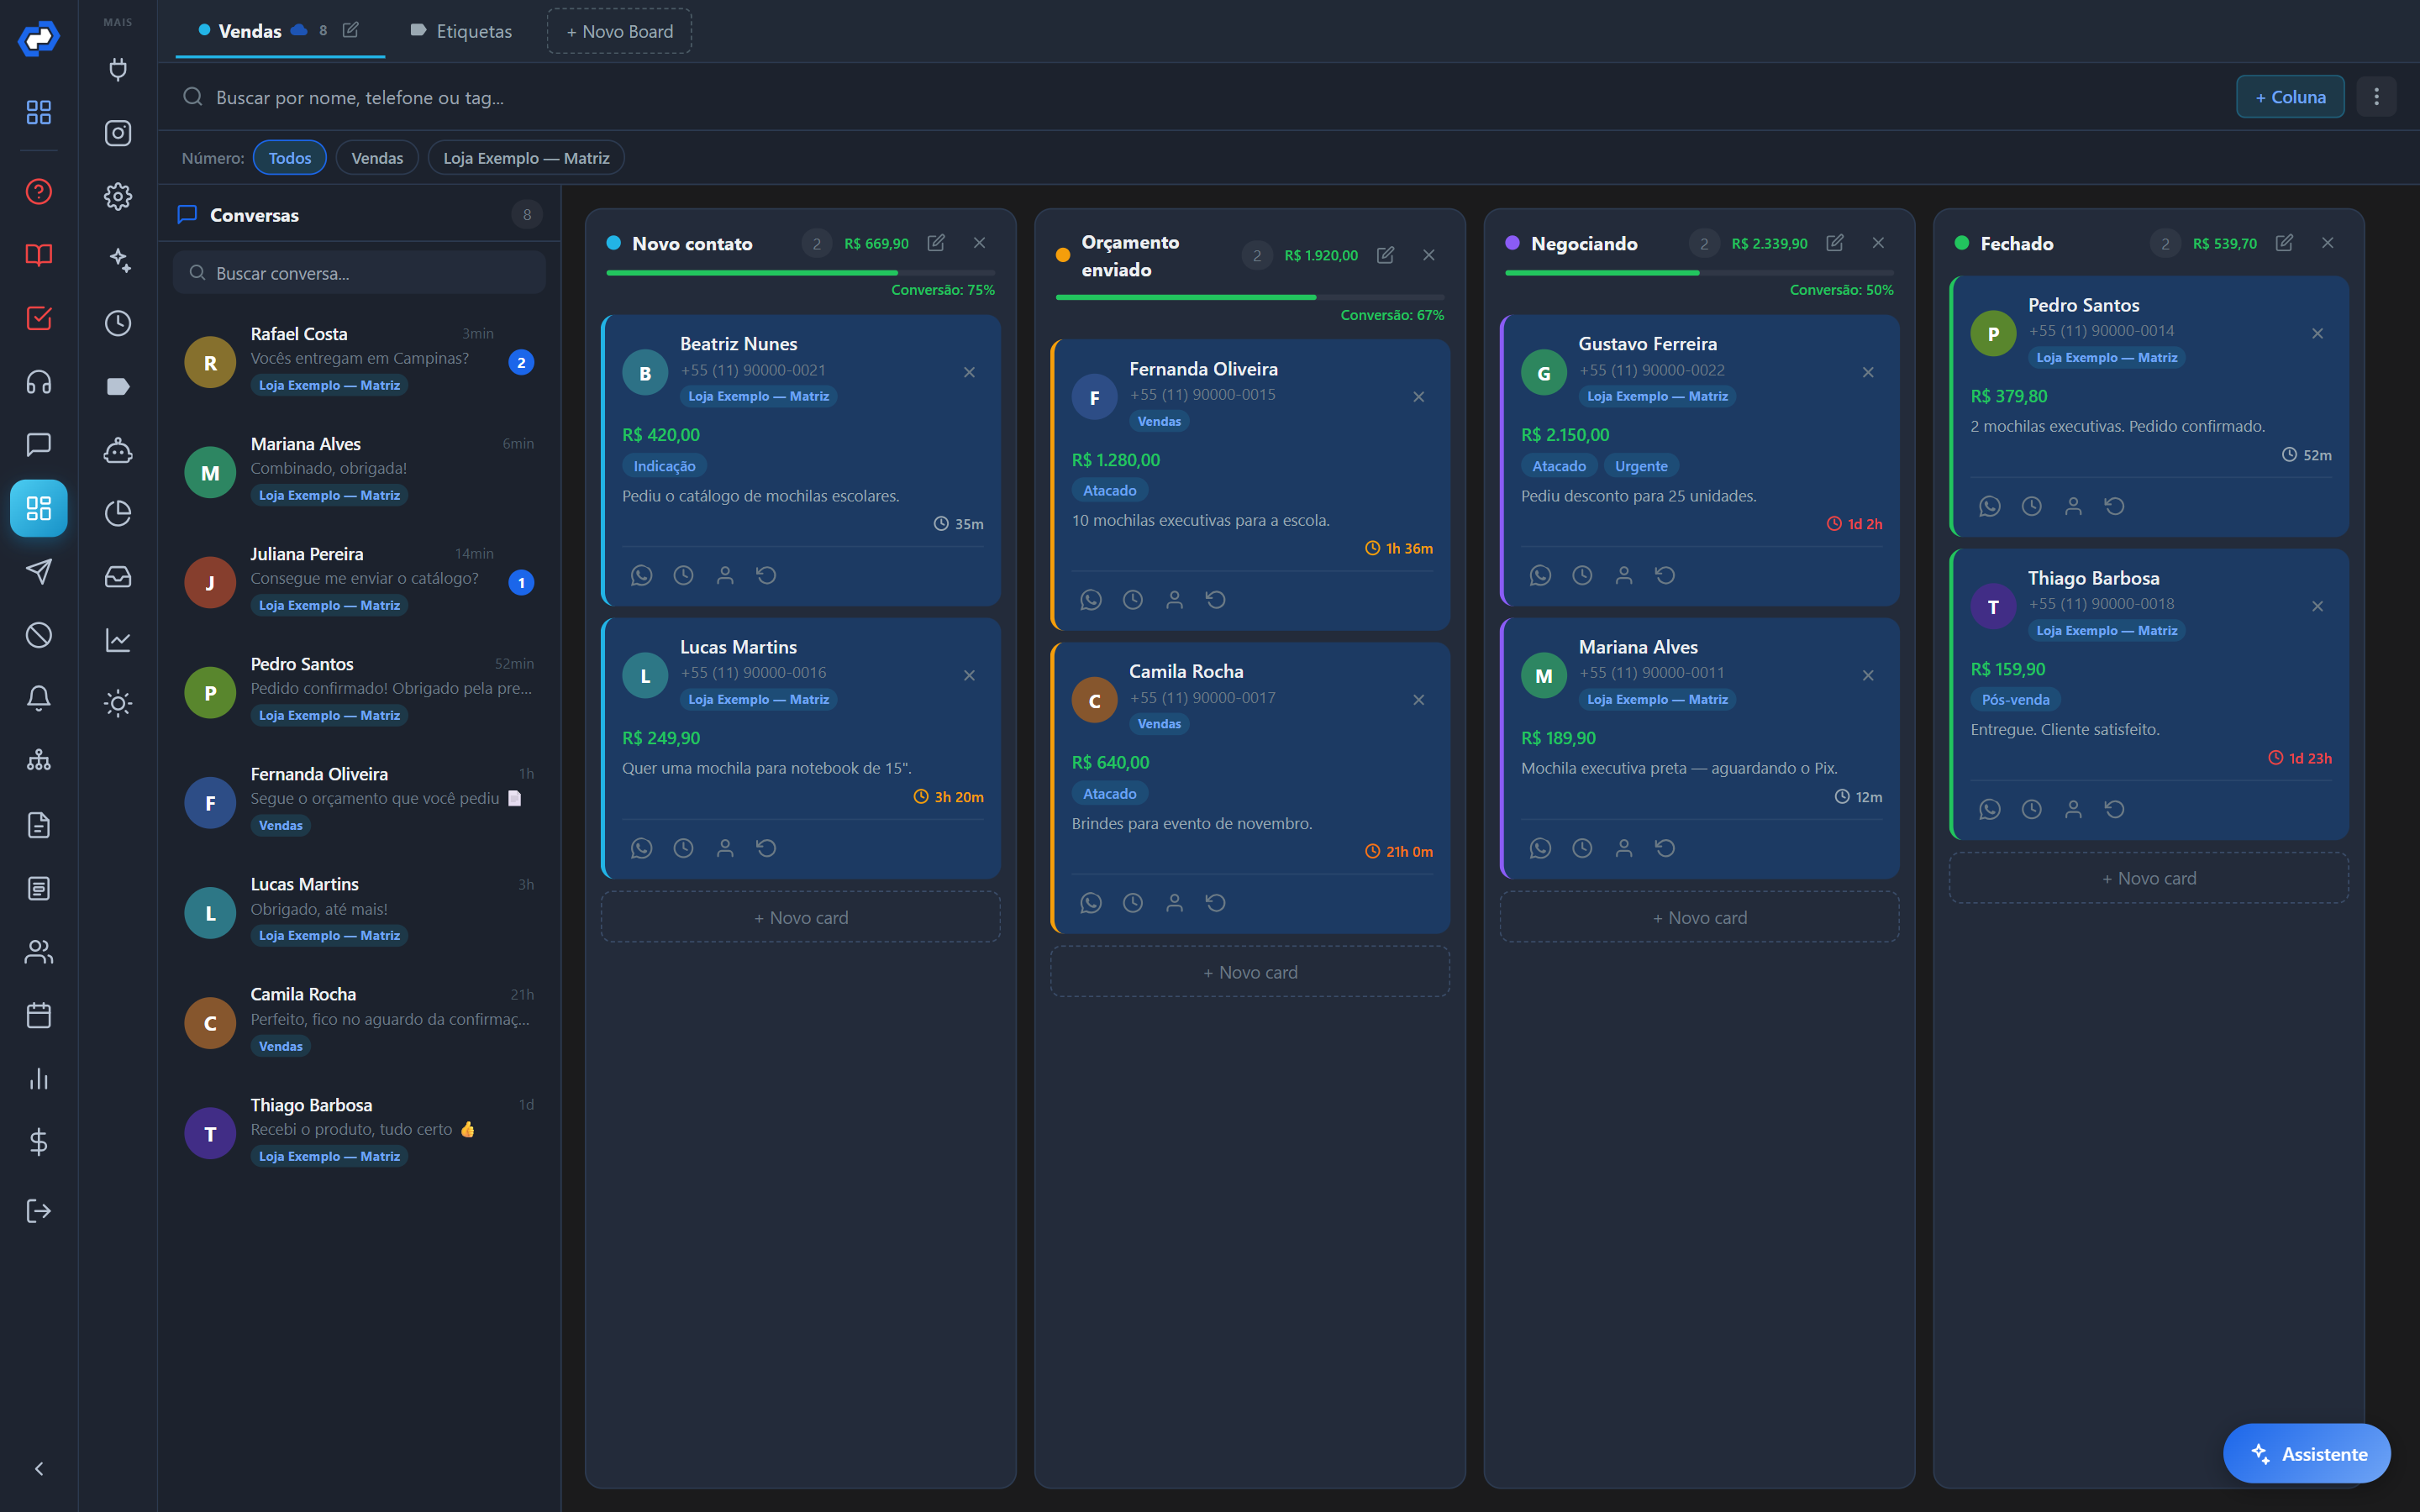2420x1512 pixels.
Task: Add Novo card in Negociando column
Action: point(1700,917)
